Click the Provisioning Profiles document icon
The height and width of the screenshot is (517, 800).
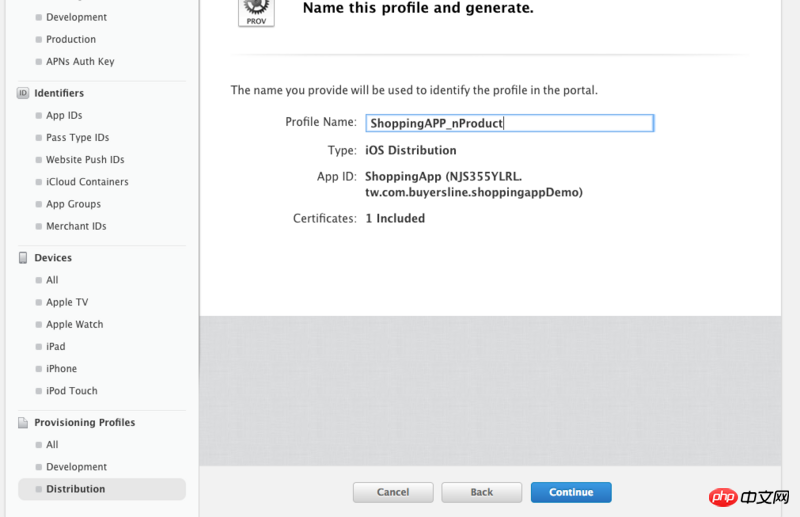pyautogui.click(x=23, y=423)
